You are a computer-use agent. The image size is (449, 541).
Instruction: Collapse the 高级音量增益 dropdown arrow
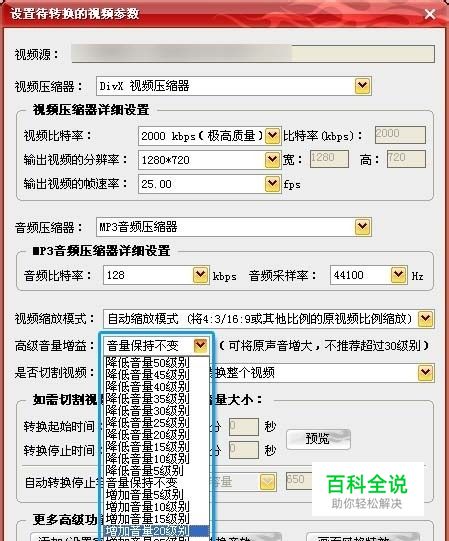(x=201, y=345)
